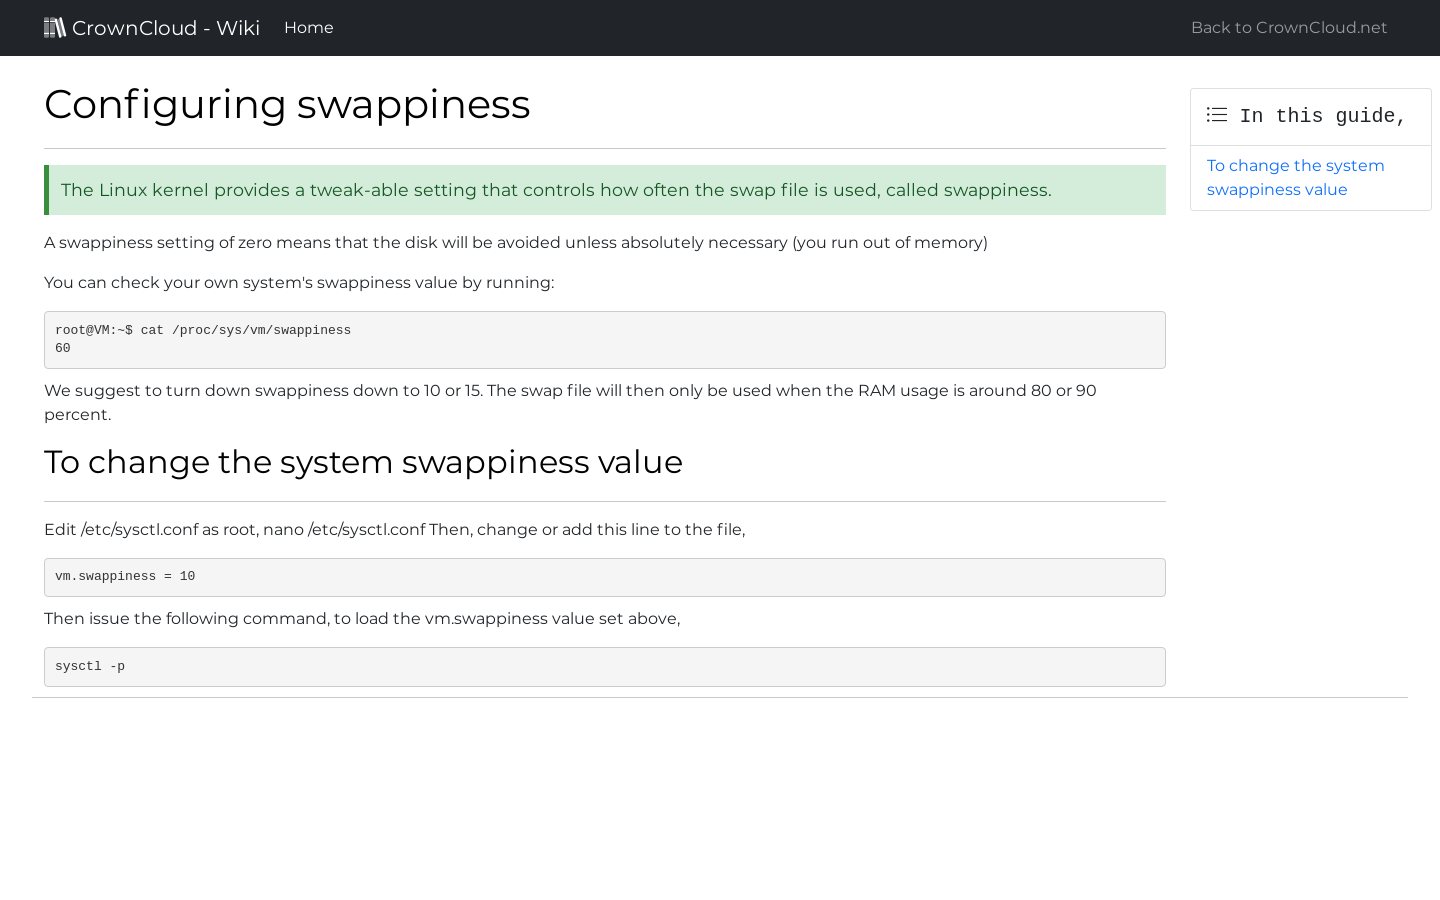Click the 'sysctl -p' command block

(605, 667)
